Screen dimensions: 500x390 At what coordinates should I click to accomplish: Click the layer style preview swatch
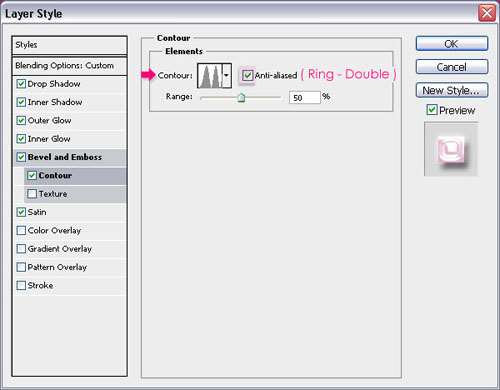[x=451, y=149]
